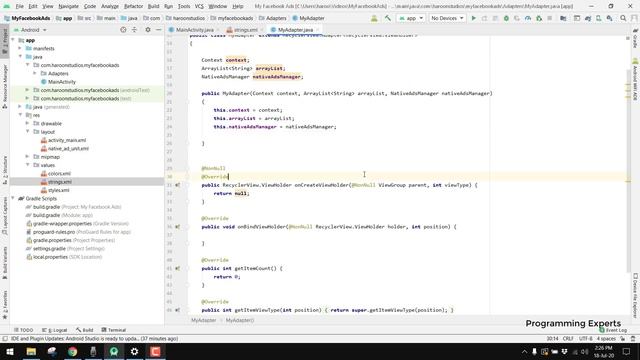The width and height of the screenshot is (640, 360).
Task: Expand the drawable folder
Action: click(x=27, y=123)
